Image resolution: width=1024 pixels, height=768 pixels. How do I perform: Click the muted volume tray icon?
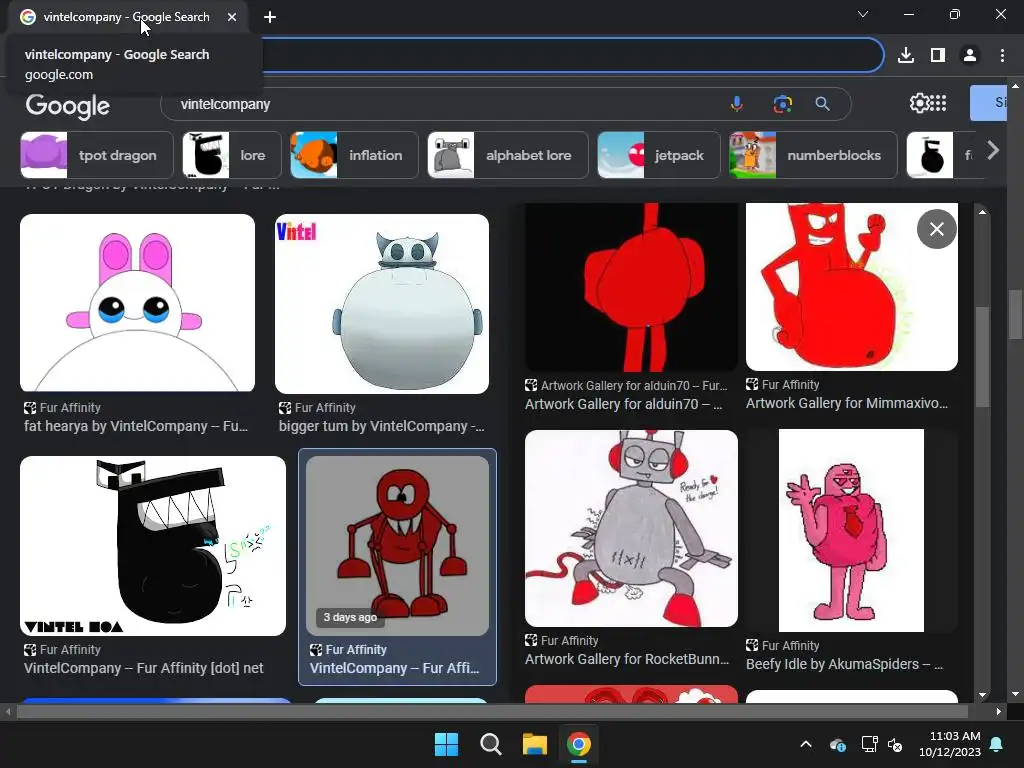point(895,744)
